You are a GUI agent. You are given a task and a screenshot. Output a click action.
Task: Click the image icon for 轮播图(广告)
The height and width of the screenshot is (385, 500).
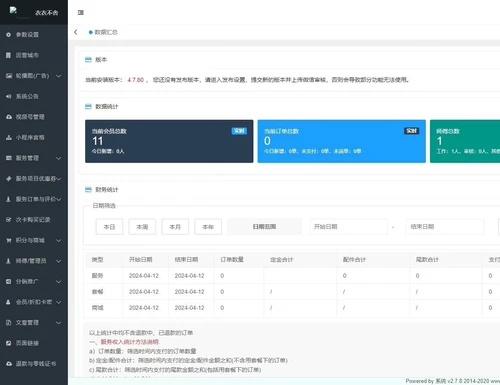tap(9, 76)
